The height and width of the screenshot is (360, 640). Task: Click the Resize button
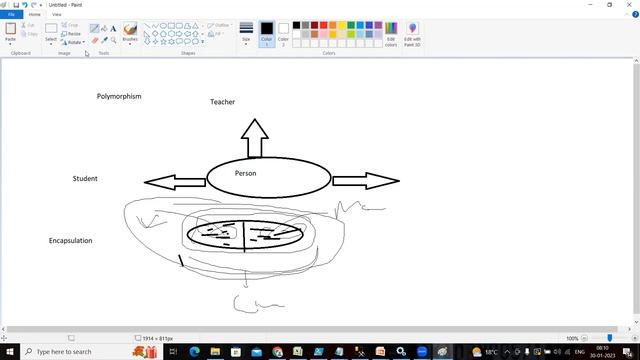71,33
